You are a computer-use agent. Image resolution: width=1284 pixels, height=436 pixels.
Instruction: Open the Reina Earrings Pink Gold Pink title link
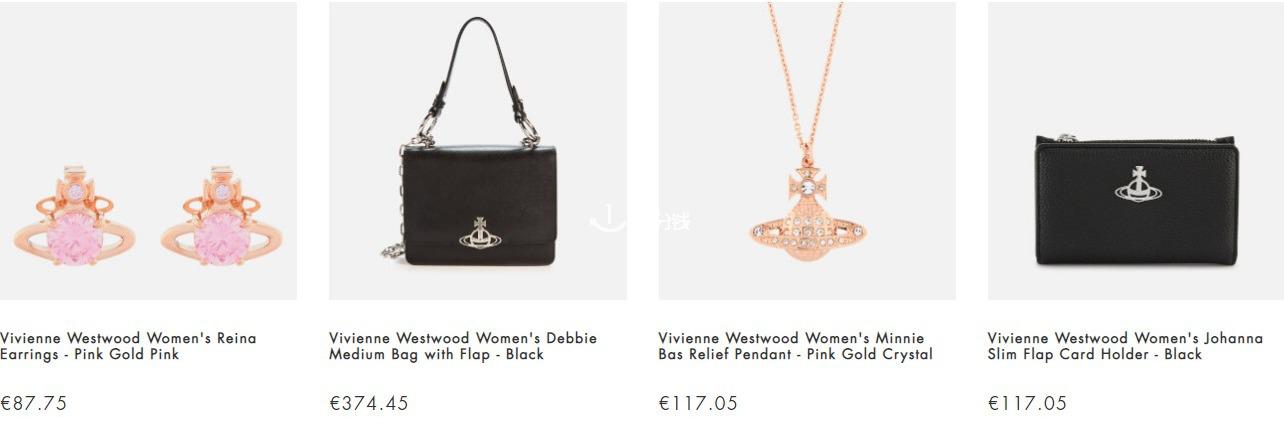[x=128, y=346]
